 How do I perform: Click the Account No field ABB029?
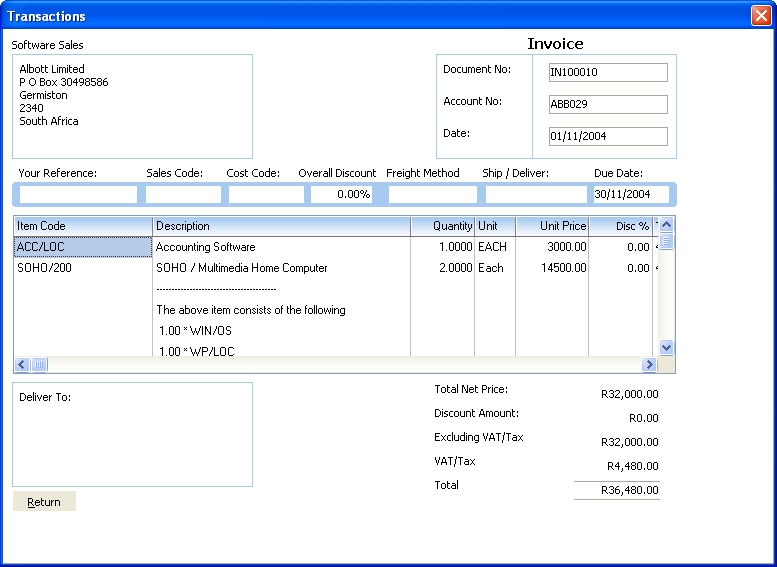608,105
